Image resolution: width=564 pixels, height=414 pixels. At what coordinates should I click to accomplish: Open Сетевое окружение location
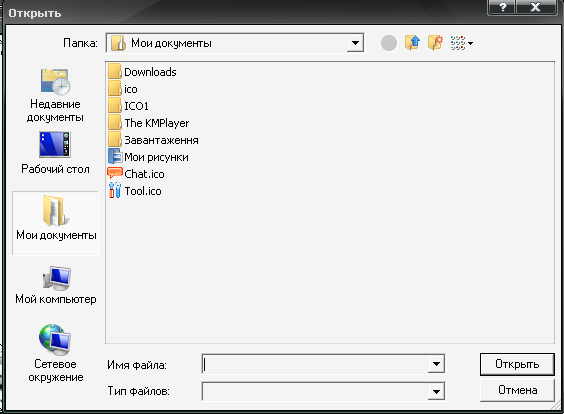point(55,353)
